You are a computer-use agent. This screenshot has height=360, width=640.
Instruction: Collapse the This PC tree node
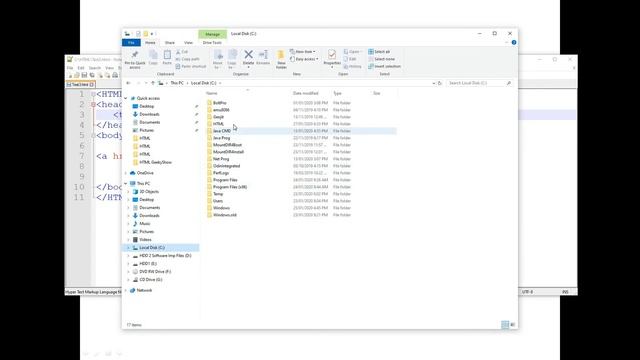coord(126,184)
